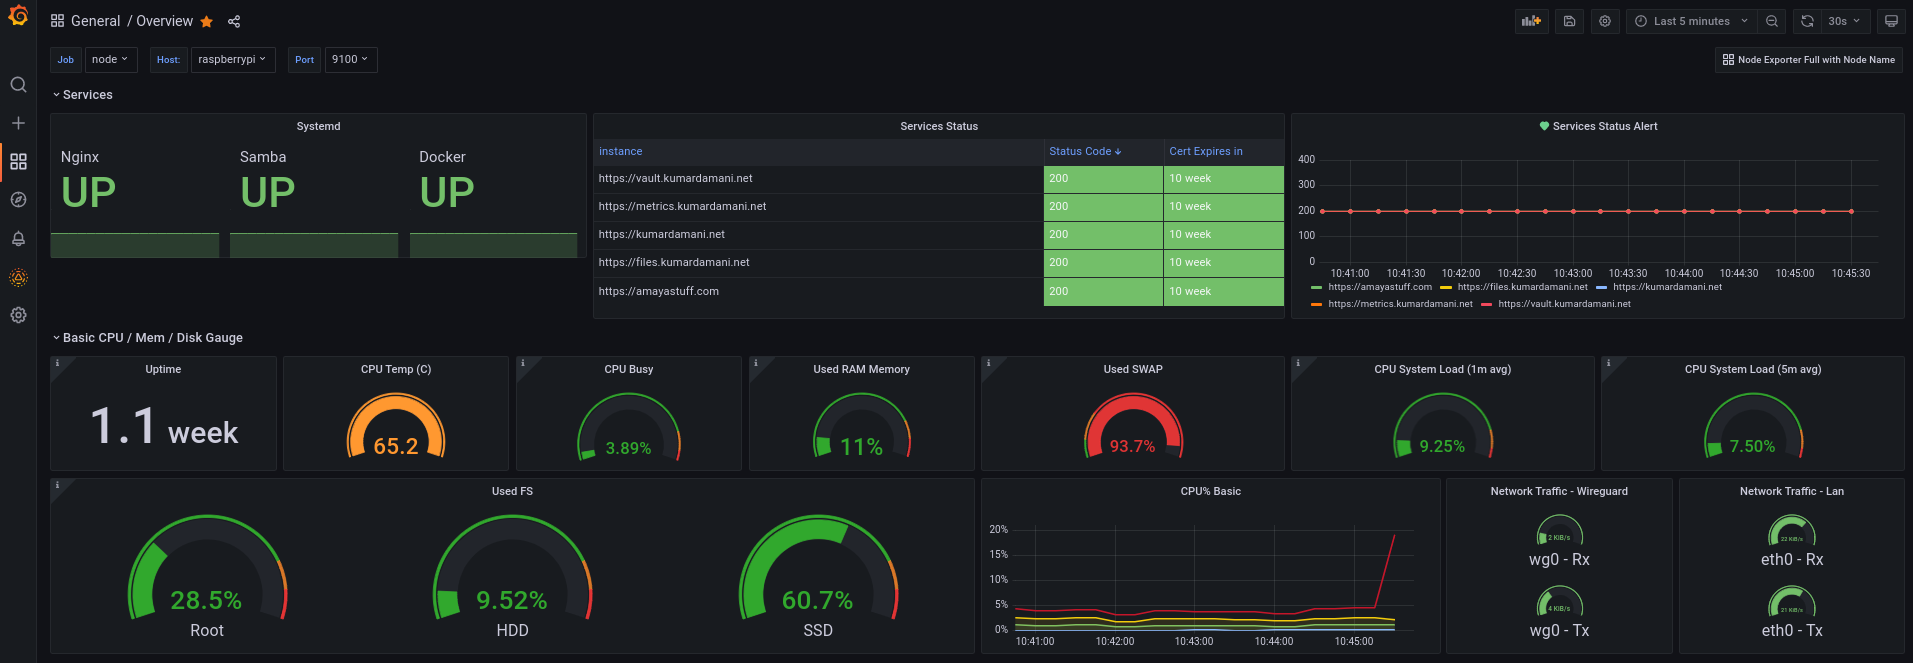1913x663 pixels.
Task: Click the info icon on Uptime panel
Action: click(x=58, y=364)
